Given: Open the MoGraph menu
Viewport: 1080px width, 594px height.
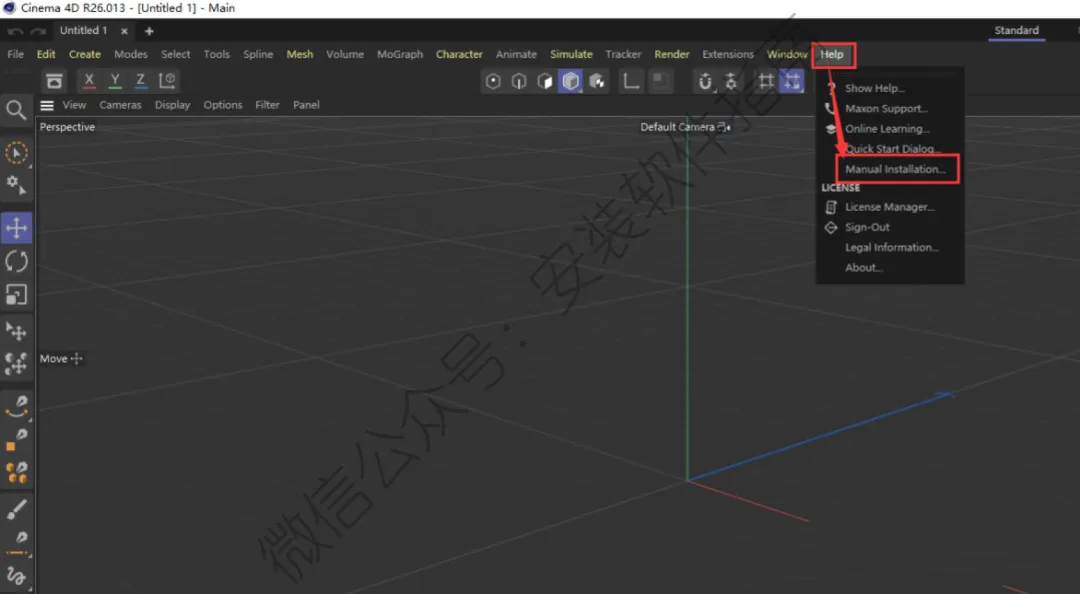Looking at the screenshot, I should (400, 54).
